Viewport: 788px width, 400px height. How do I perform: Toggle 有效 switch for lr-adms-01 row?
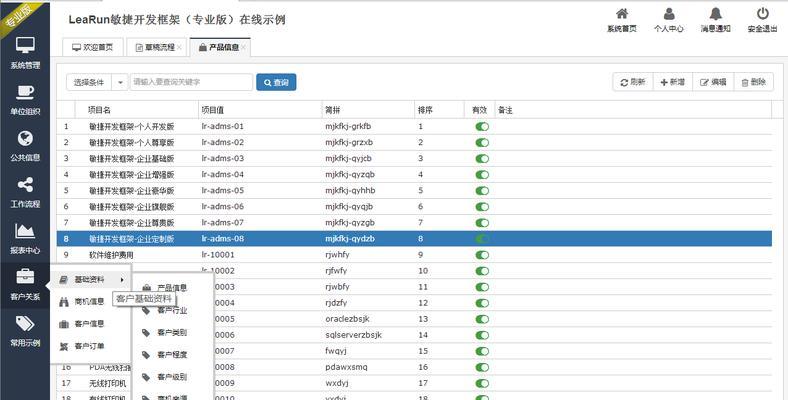point(481,127)
